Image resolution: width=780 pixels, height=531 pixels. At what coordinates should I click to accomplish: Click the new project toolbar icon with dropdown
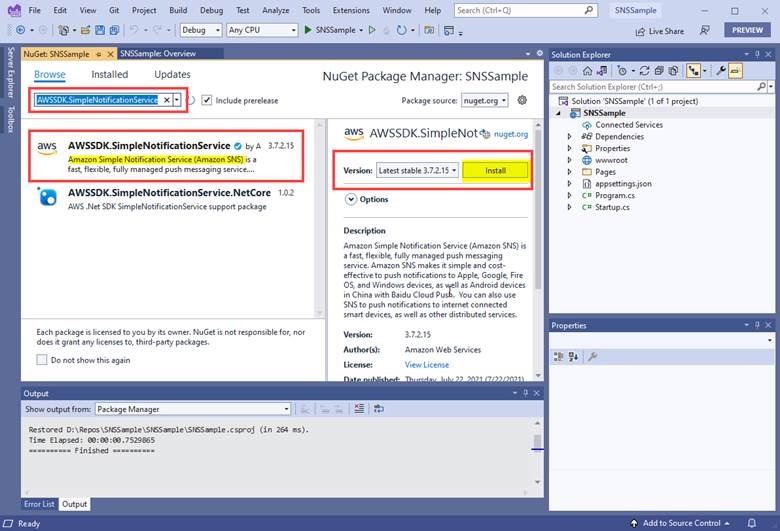(x=64, y=30)
